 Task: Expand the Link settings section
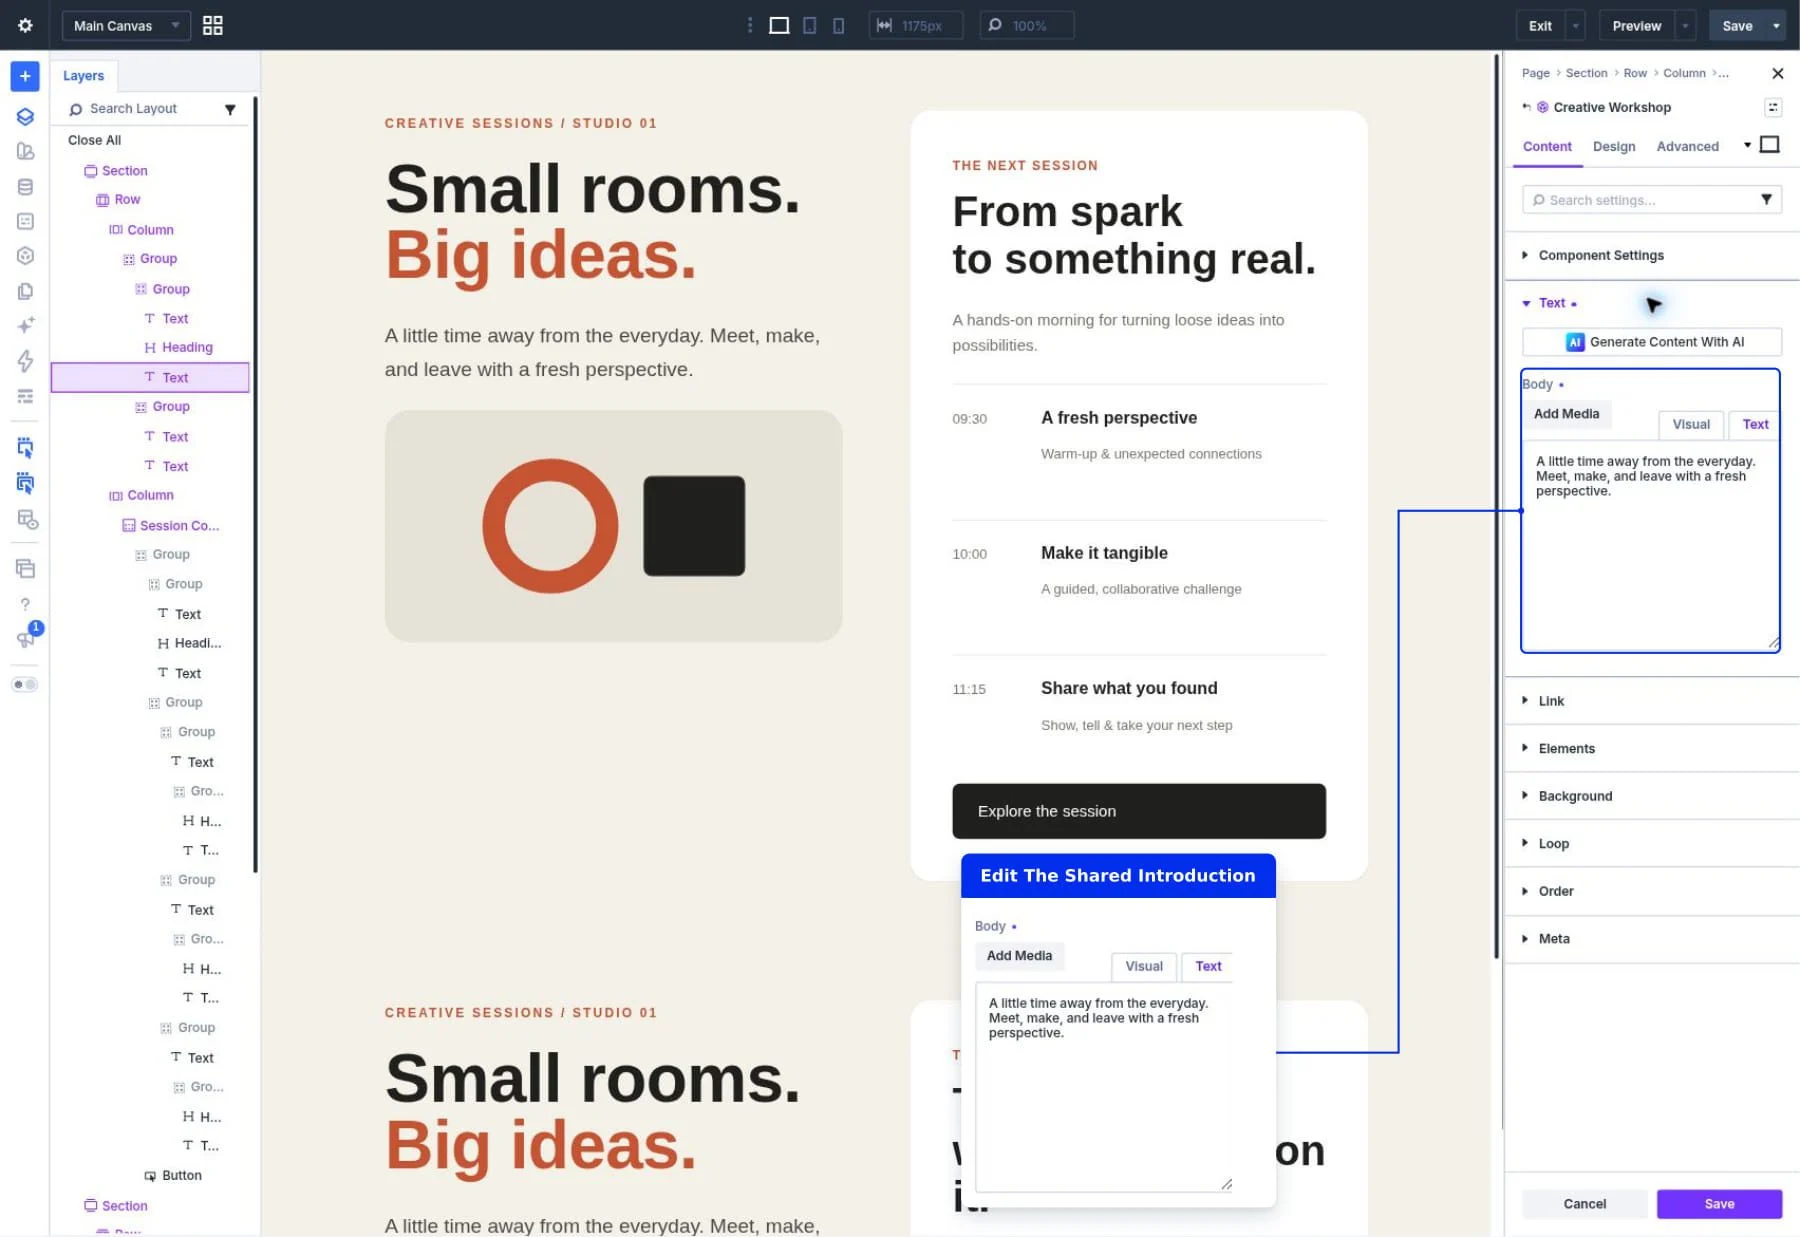tap(1652, 701)
